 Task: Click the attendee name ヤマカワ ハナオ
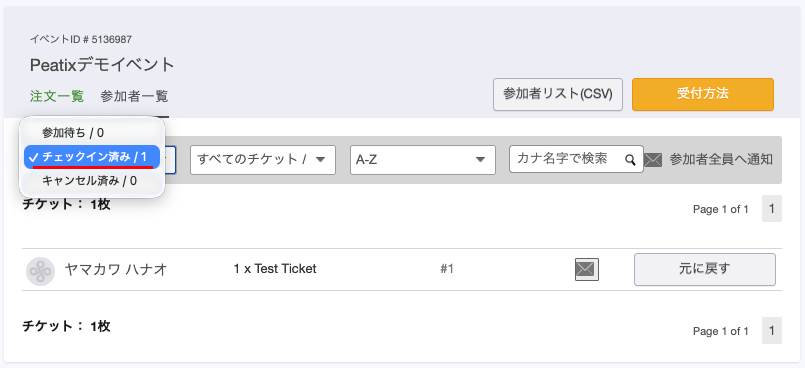116,269
